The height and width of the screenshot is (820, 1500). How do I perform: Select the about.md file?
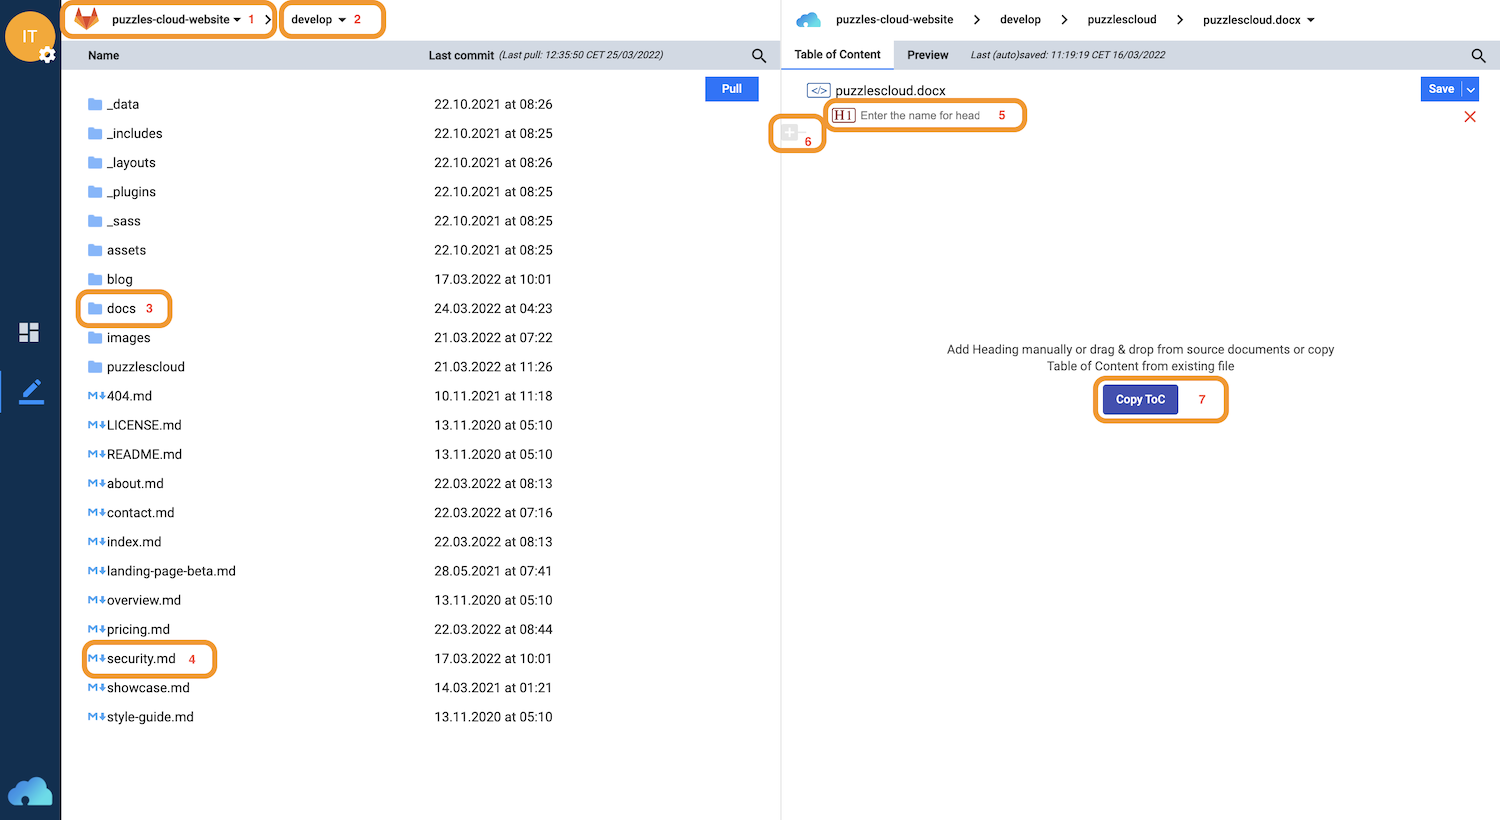pyautogui.click(x=125, y=483)
